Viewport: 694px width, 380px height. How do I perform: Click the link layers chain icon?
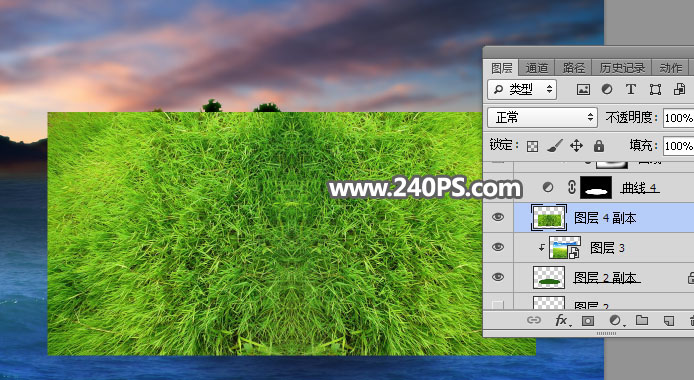point(534,320)
